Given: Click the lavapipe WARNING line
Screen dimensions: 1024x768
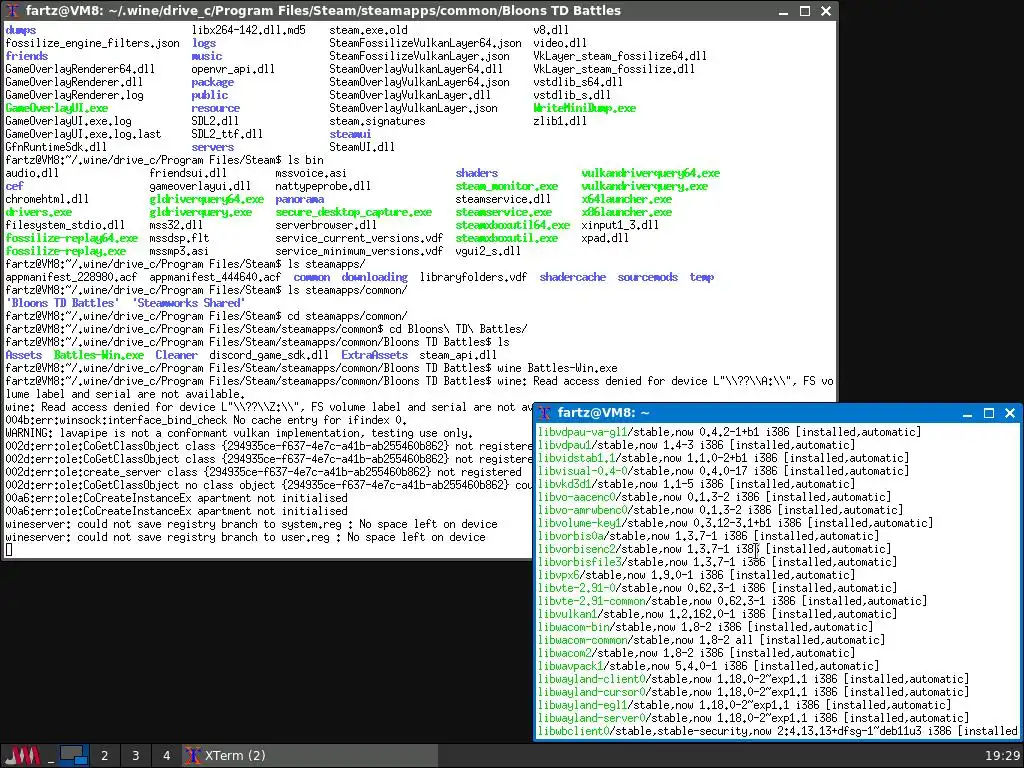Looking at the screenshot, I should pyautogui.click(x=239, y=433).
